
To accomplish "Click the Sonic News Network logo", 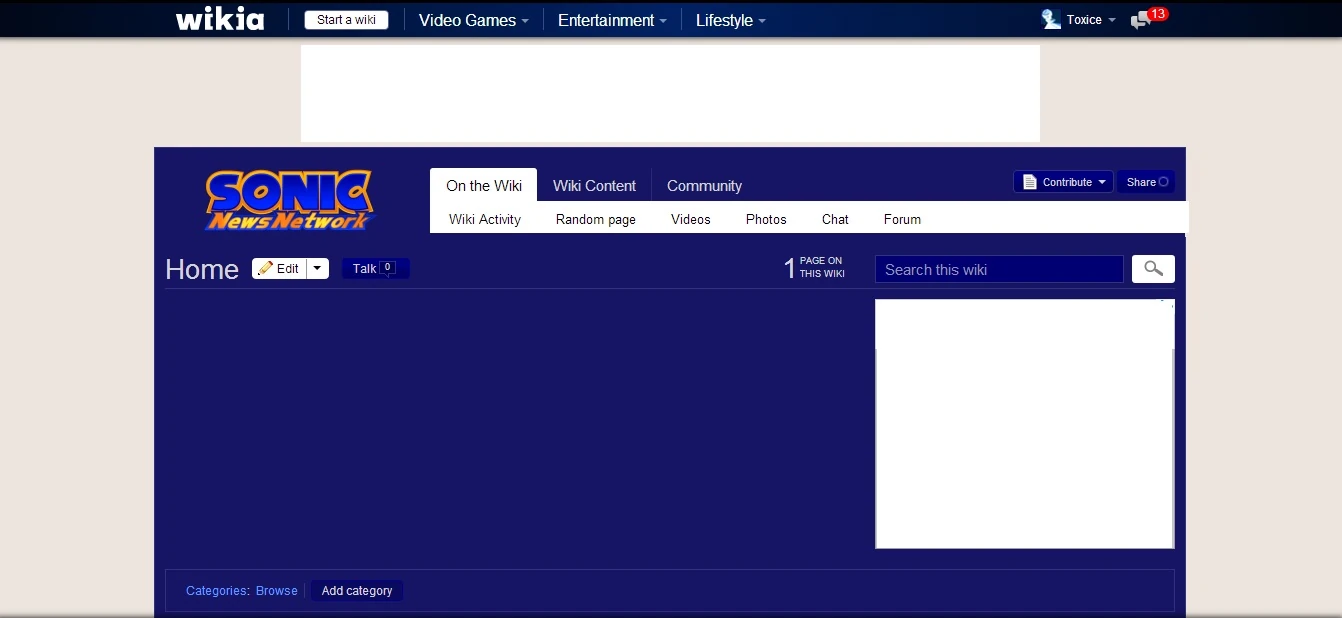I will (x=288, y=200).
